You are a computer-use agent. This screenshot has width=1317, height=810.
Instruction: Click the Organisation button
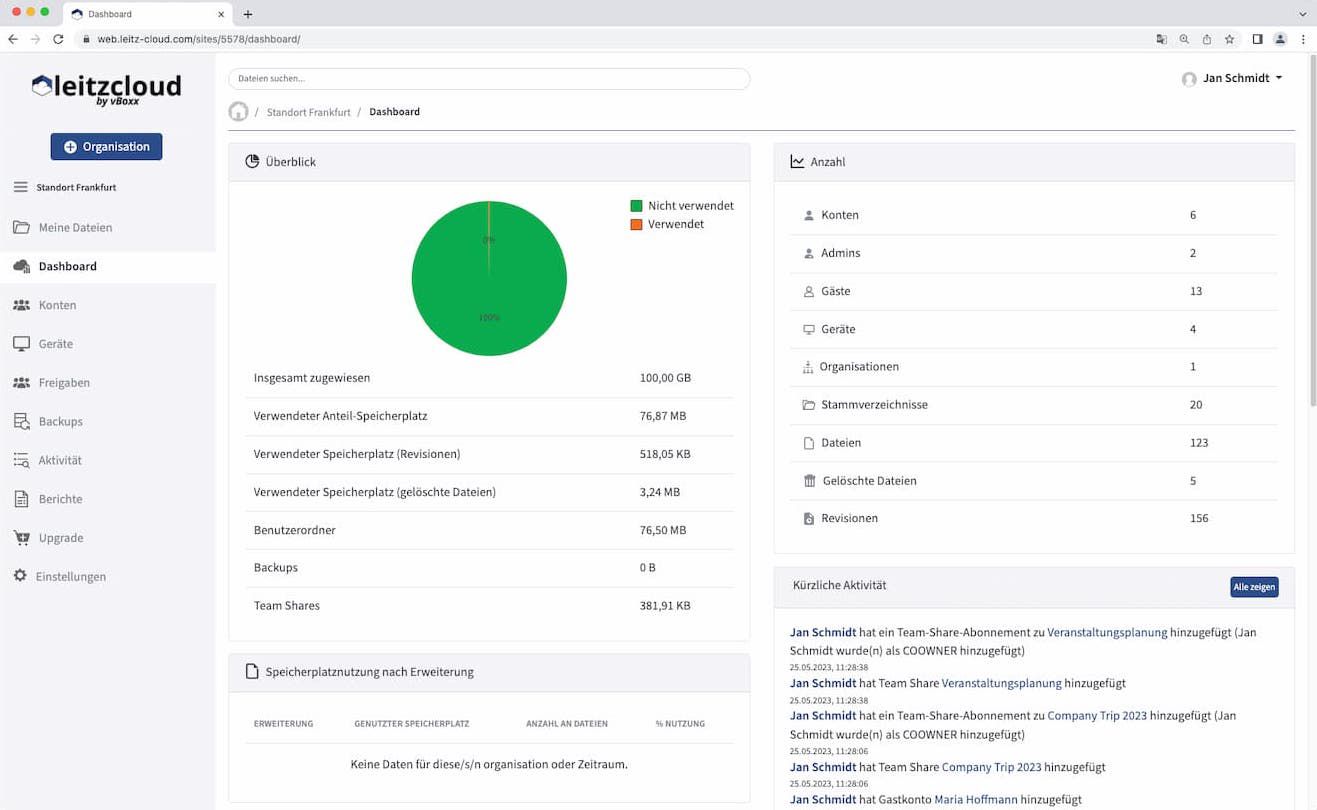click(106, 147)
